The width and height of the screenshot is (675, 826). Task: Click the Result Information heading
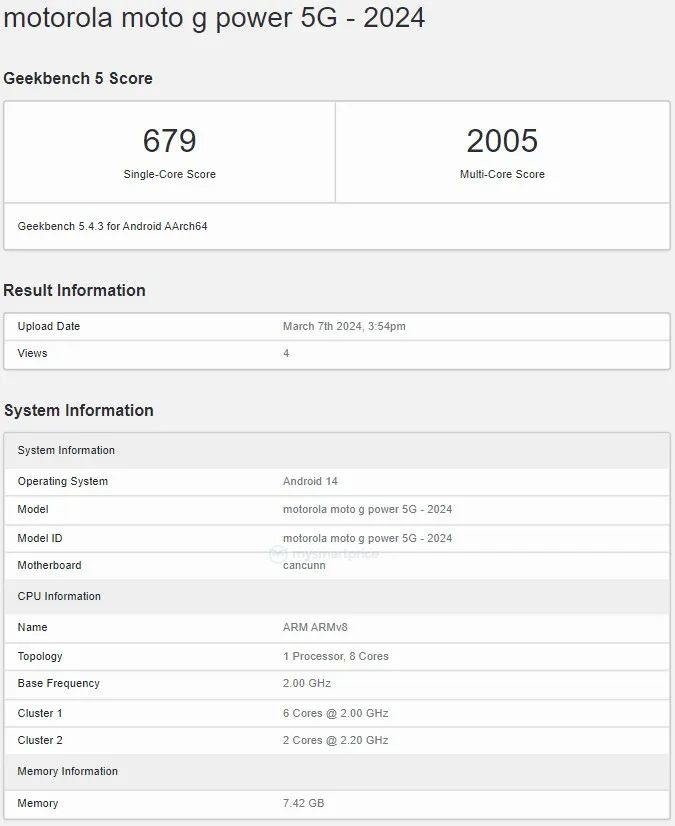(x=74, y=290)
